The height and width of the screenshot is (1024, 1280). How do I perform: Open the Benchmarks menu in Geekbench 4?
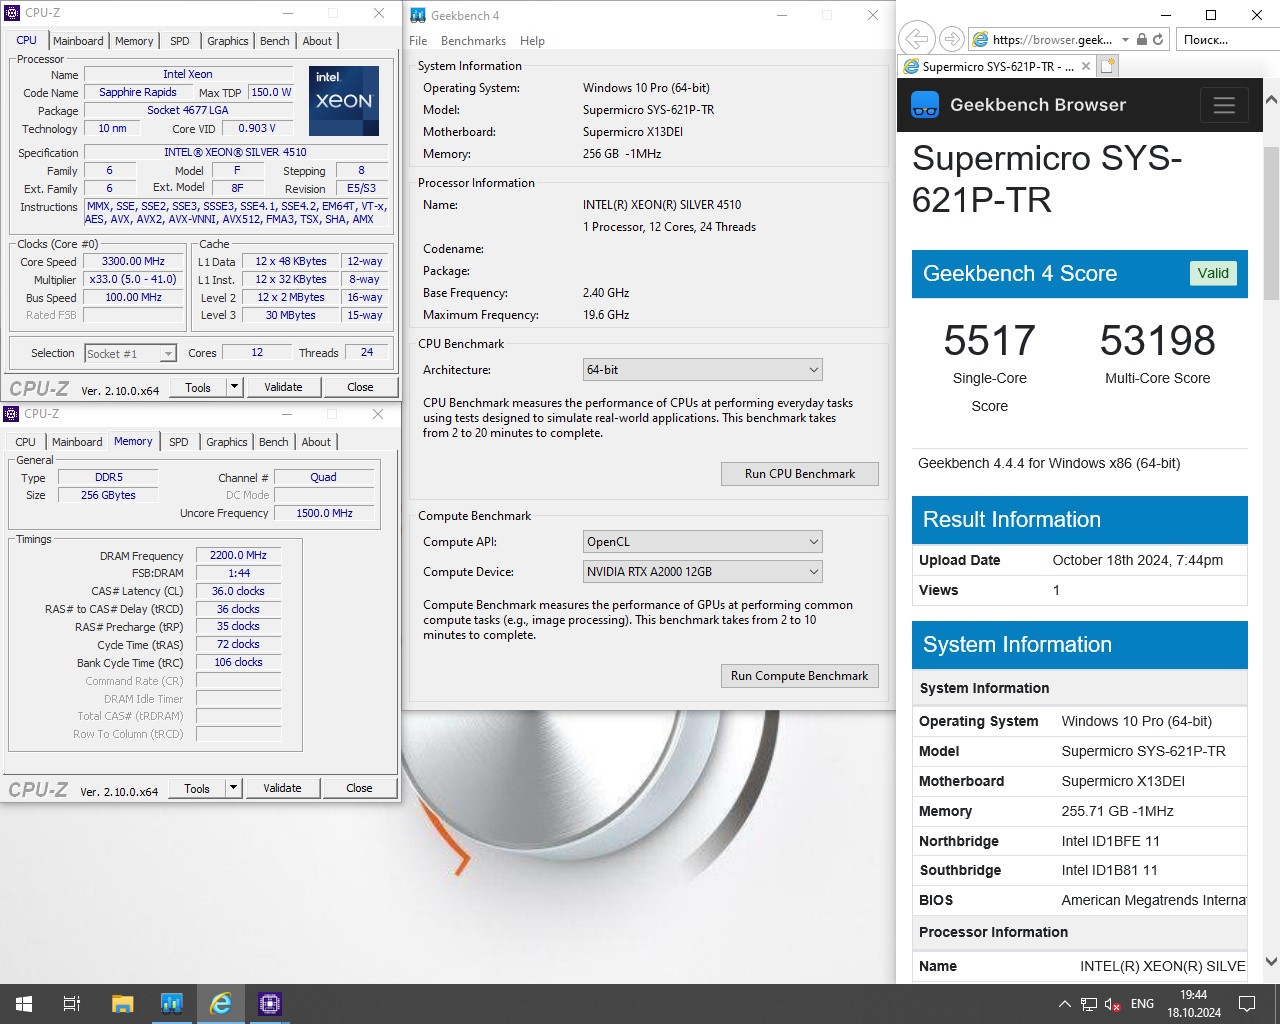pyautogui.click(x=473, y=41)
